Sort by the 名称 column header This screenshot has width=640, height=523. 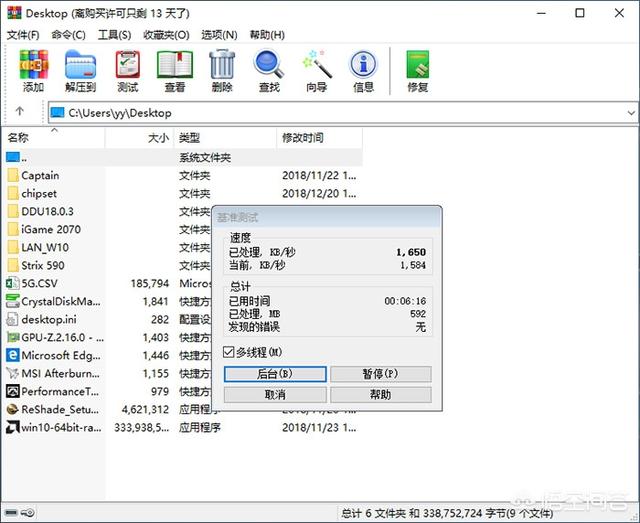53,138
